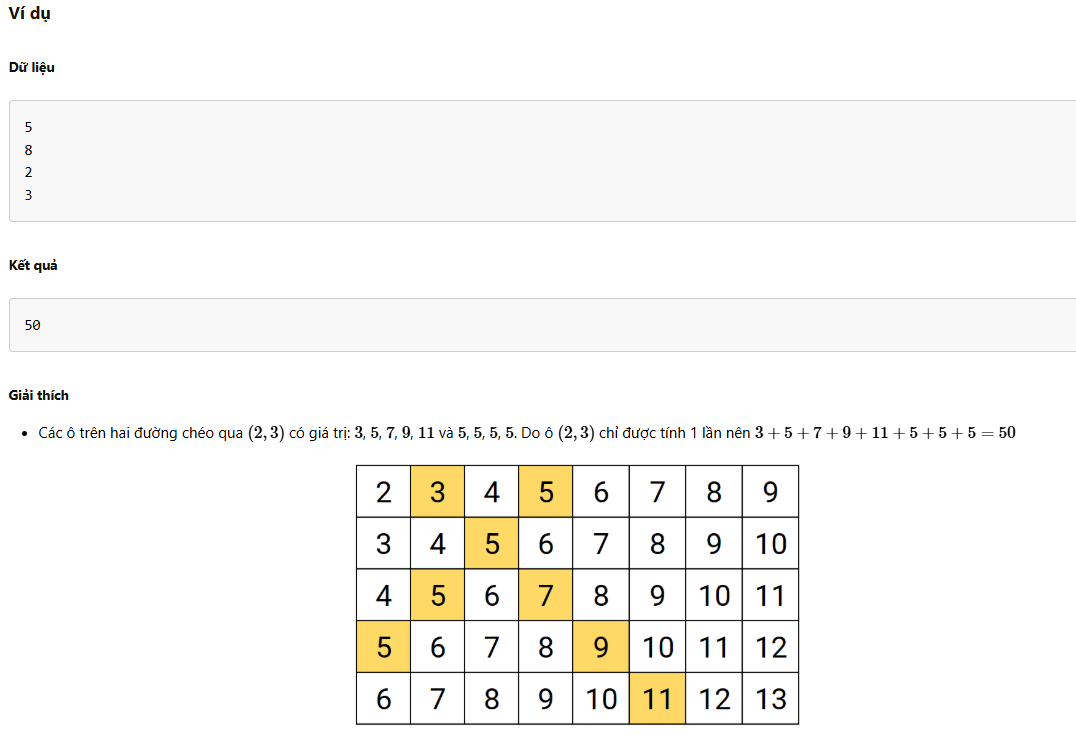The image size is (1076, 736).
Task: Click the 'Kết quả' label
Action: coord(33,265)
